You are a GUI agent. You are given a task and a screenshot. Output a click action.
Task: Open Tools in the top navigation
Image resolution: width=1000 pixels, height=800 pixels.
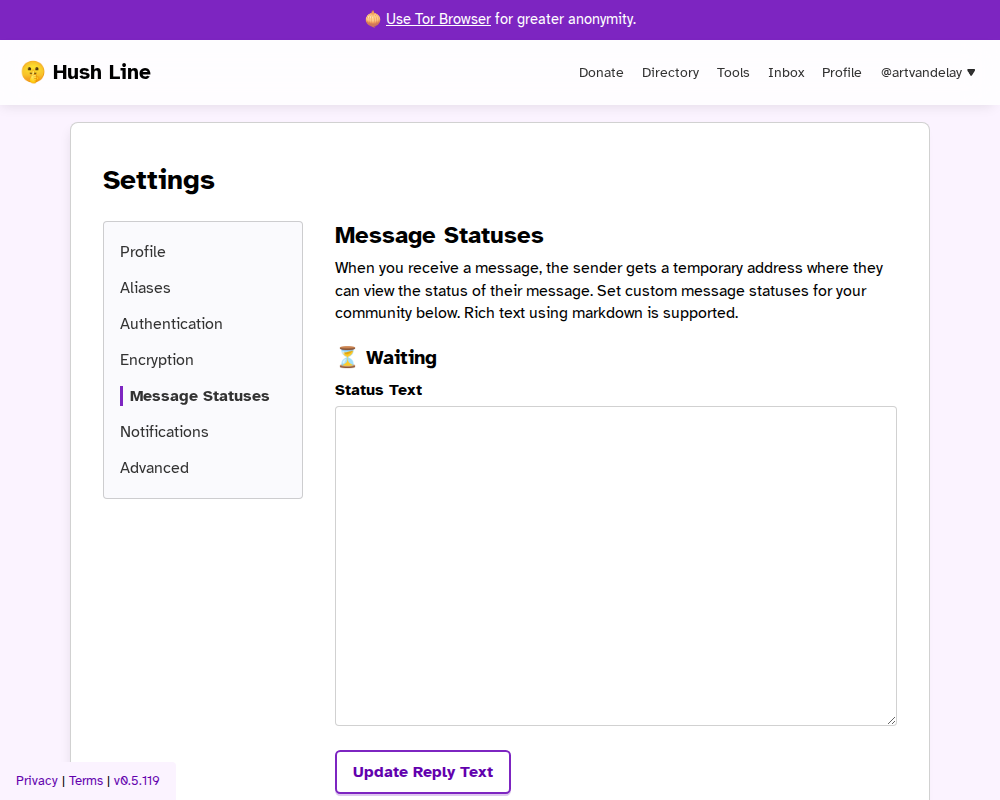click(x=733, y=73)
